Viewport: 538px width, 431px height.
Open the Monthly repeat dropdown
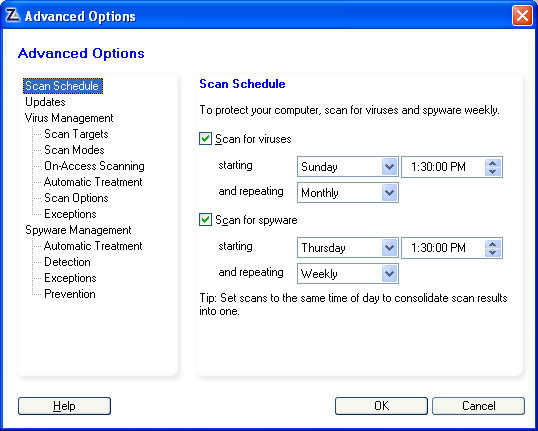point(348,193)
